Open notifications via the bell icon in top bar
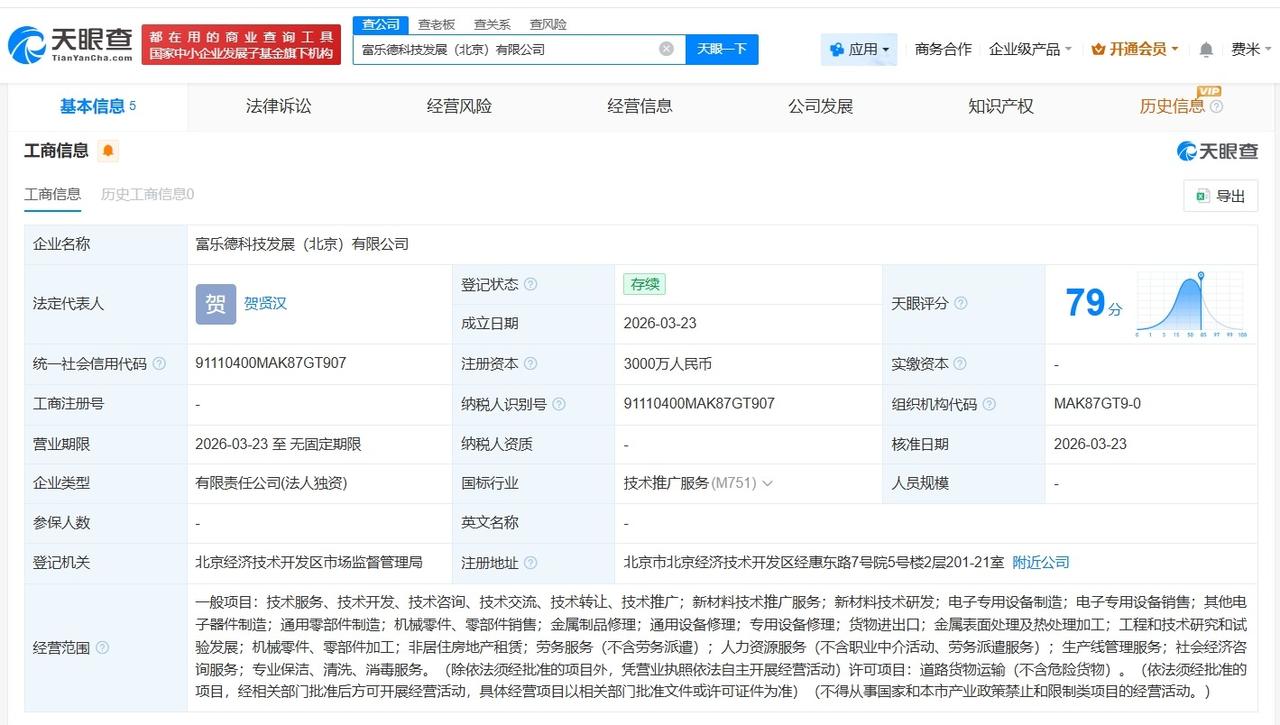This screenshot has height=725, width=1280. (1205, 48)
